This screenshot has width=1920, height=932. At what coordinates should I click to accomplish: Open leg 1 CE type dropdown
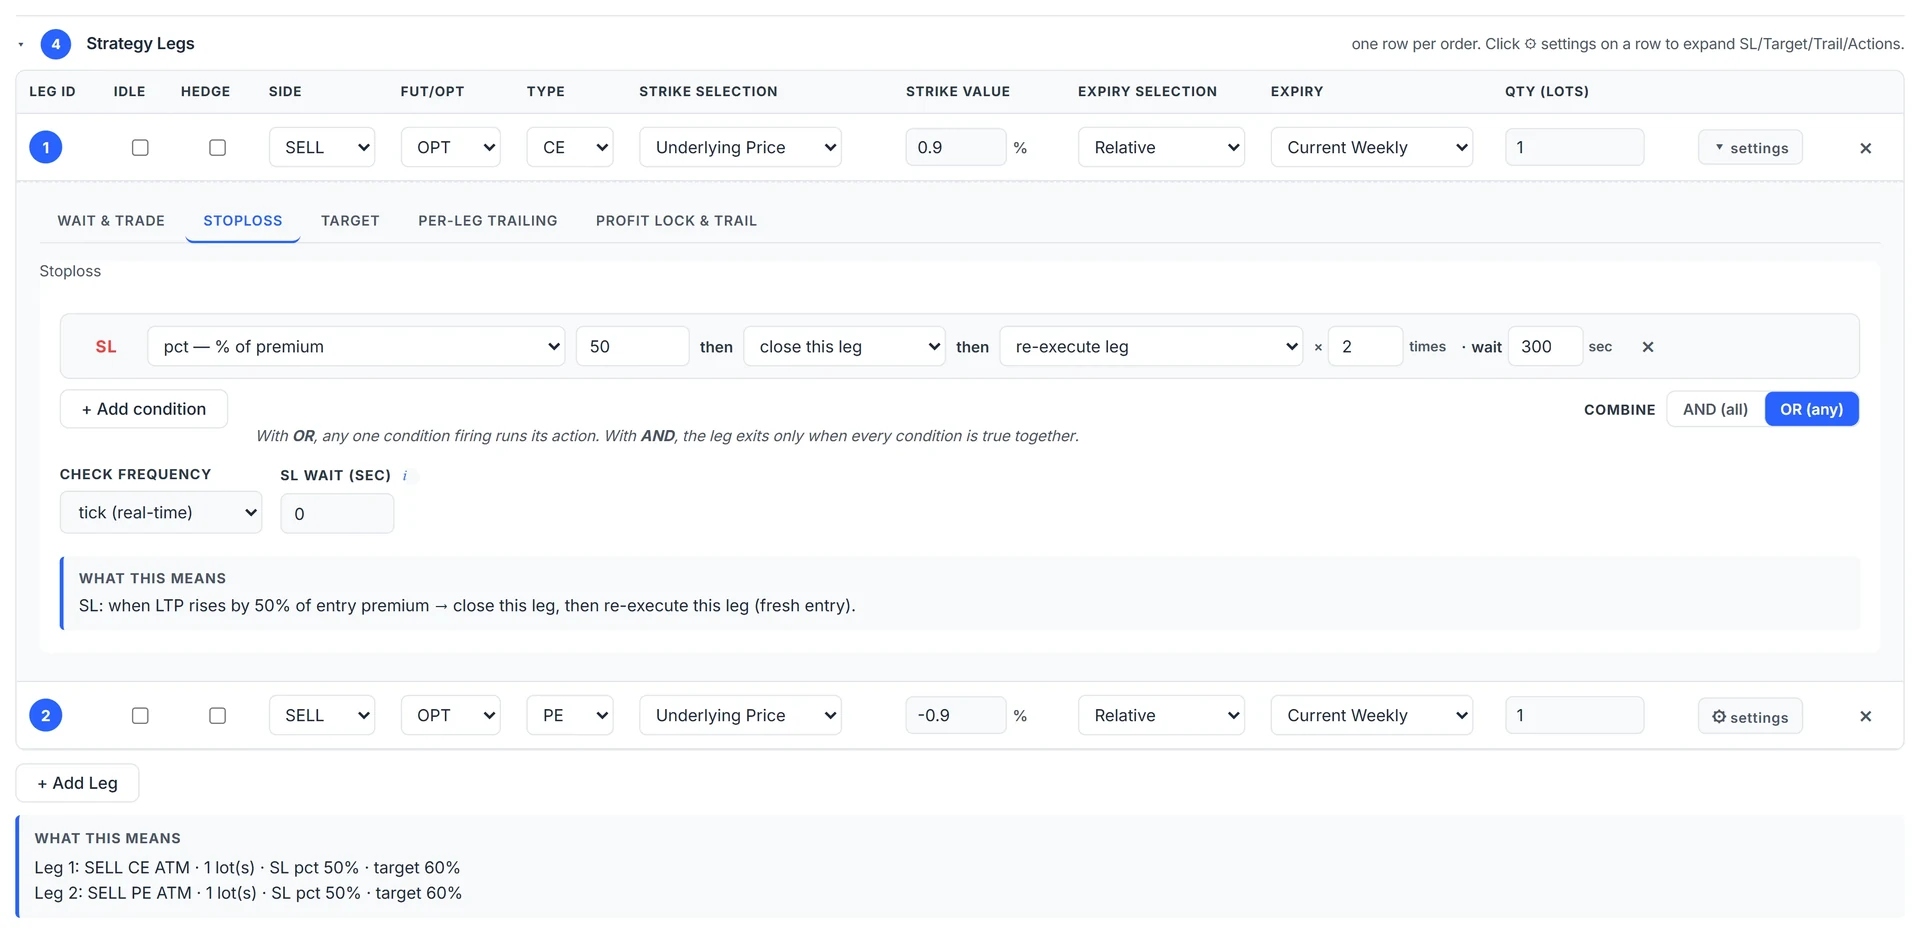click(x=570, y=147)
